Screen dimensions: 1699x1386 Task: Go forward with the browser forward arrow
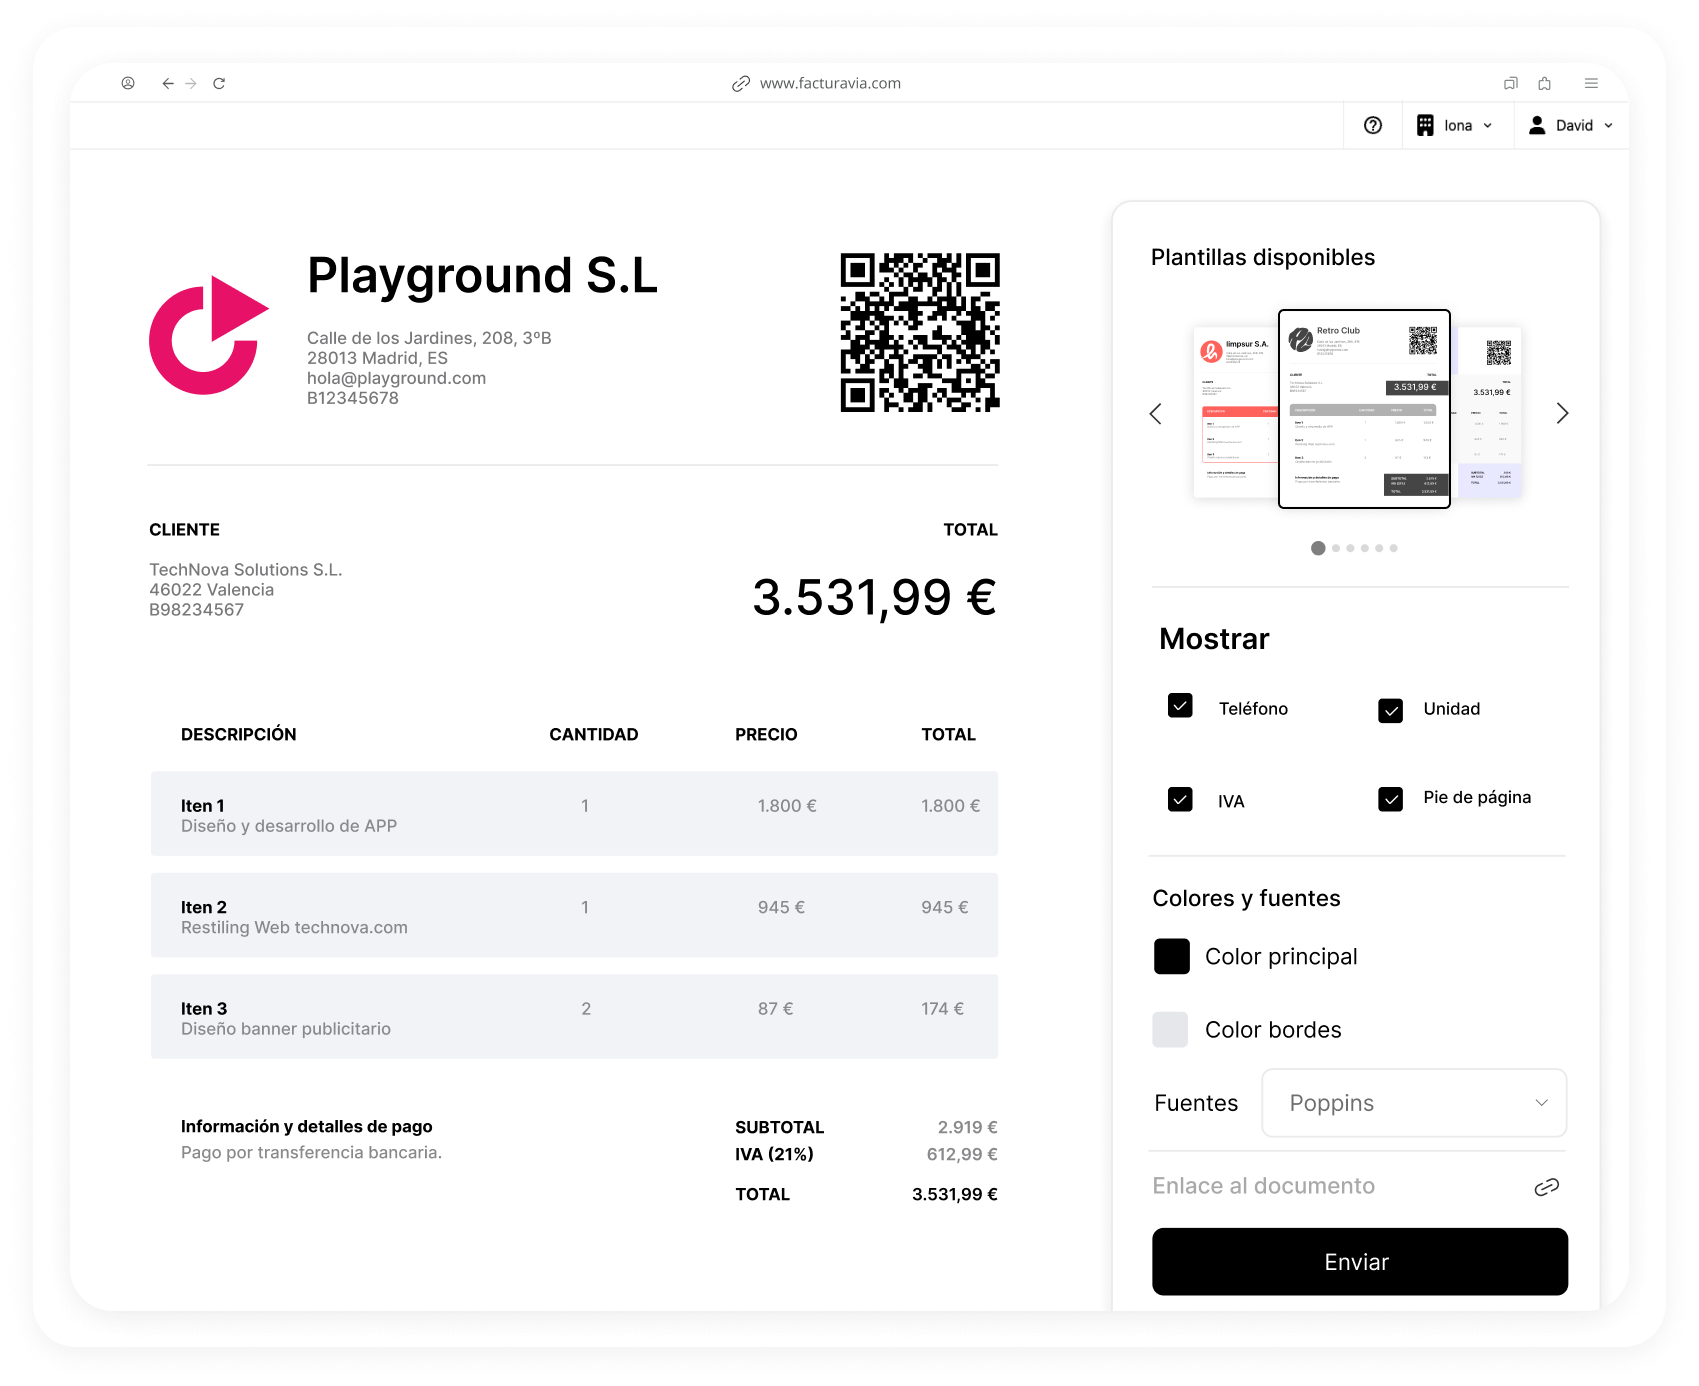pyautogui.click(x=191, y=83)
